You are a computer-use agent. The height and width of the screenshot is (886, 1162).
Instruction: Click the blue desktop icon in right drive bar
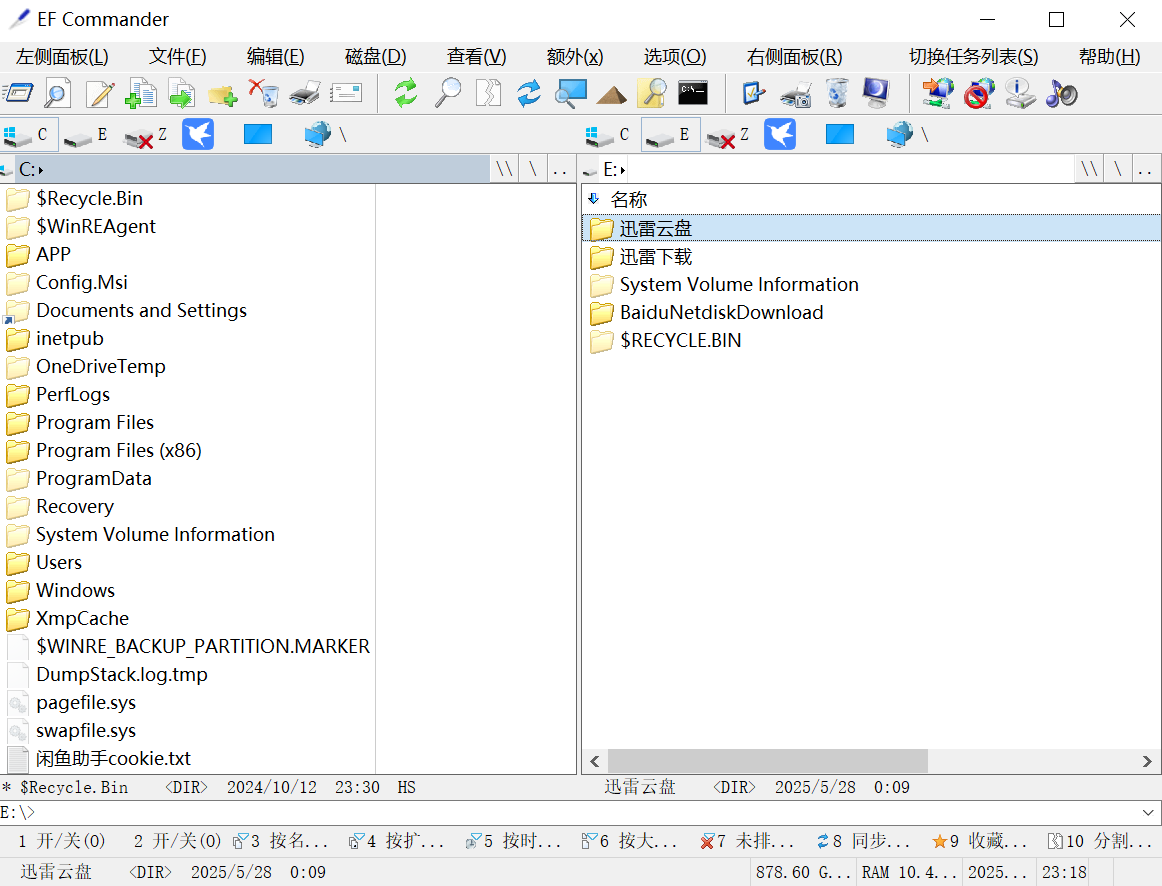click(840, 134)
